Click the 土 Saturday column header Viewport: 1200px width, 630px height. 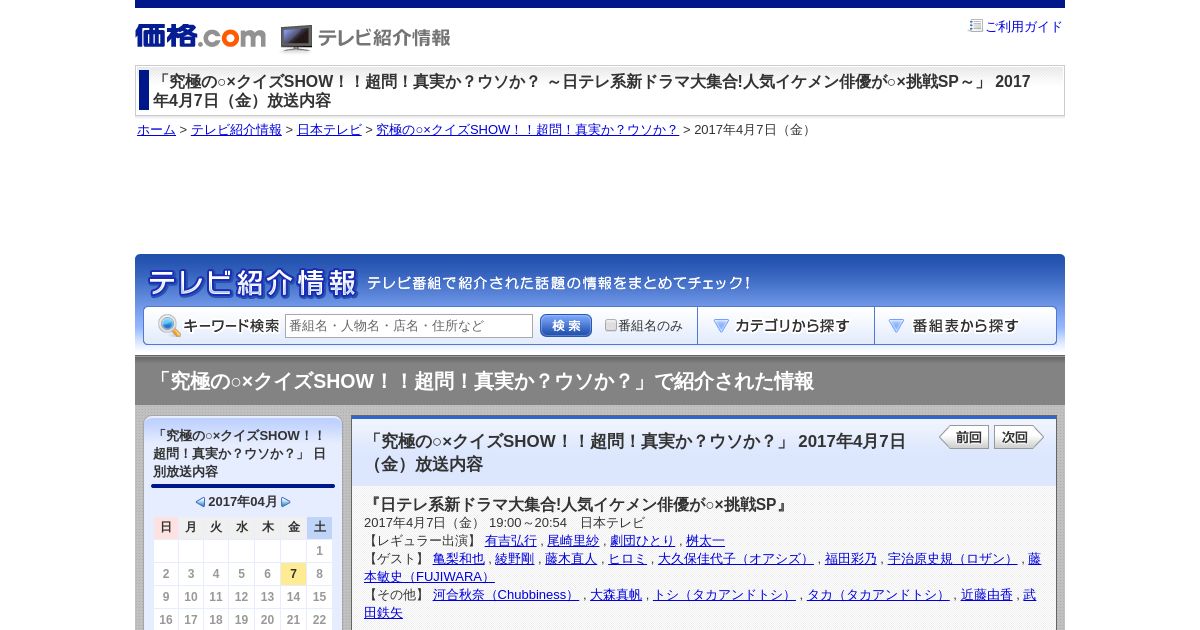(x=319, y=528)
